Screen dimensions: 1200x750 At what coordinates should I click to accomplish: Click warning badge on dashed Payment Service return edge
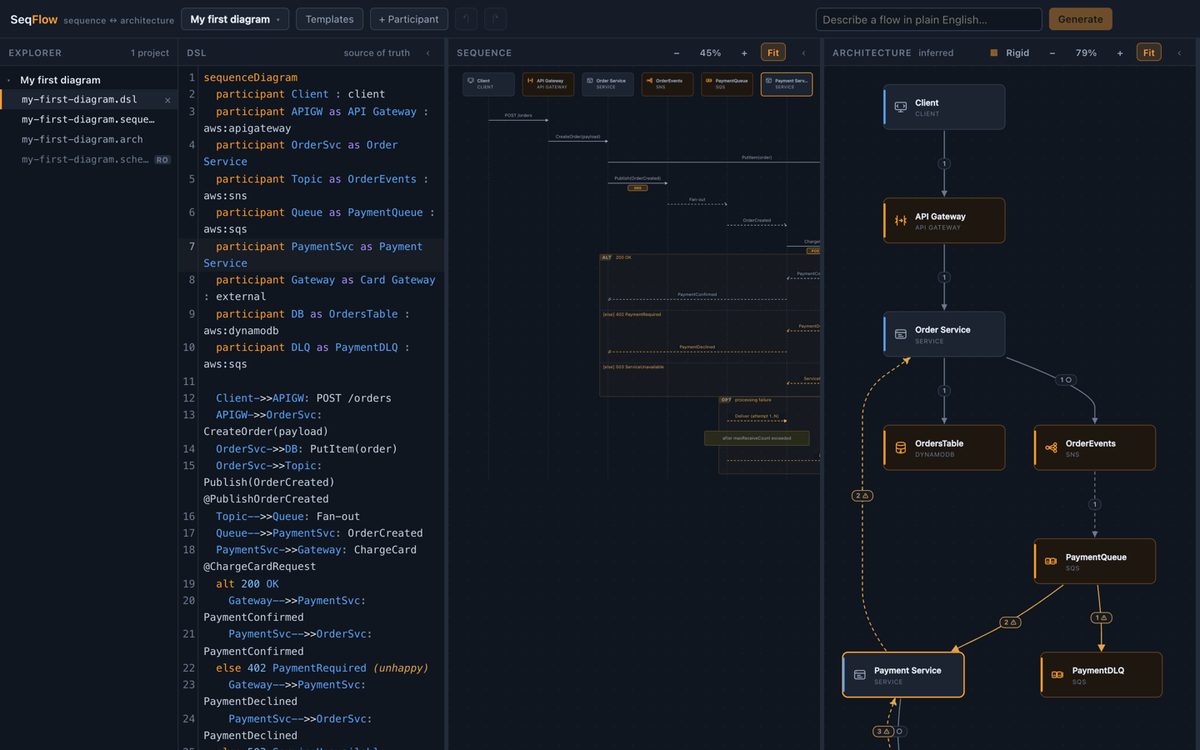coord(862,495)
